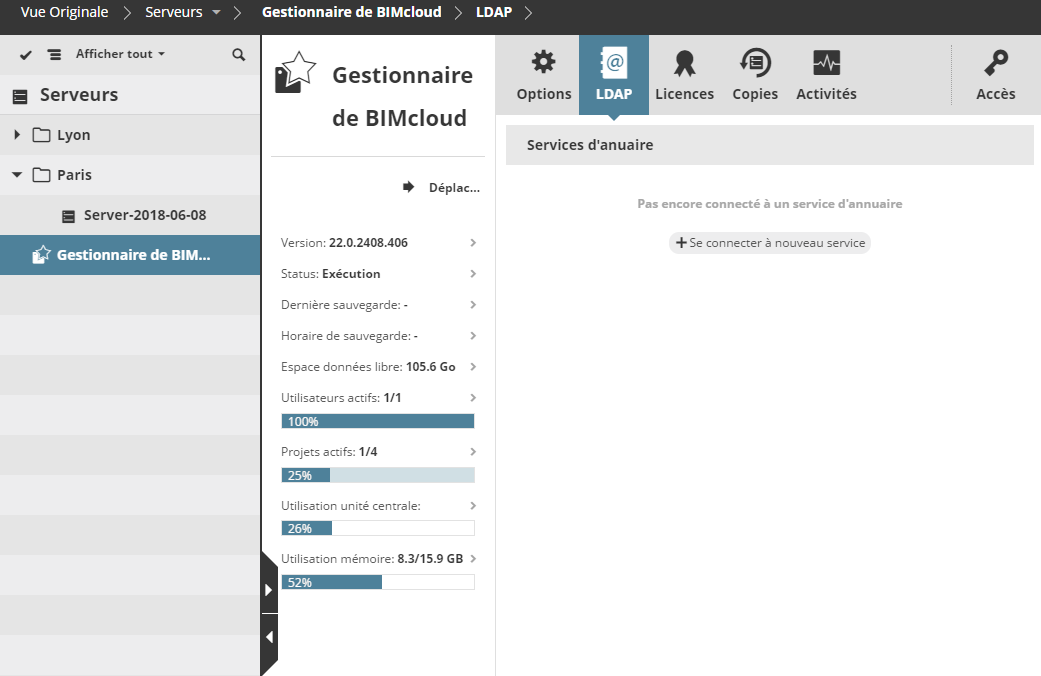Expand Utilisation unité centrale row chevron
The image size is (1041, 676).
click(x=473, y=505)
